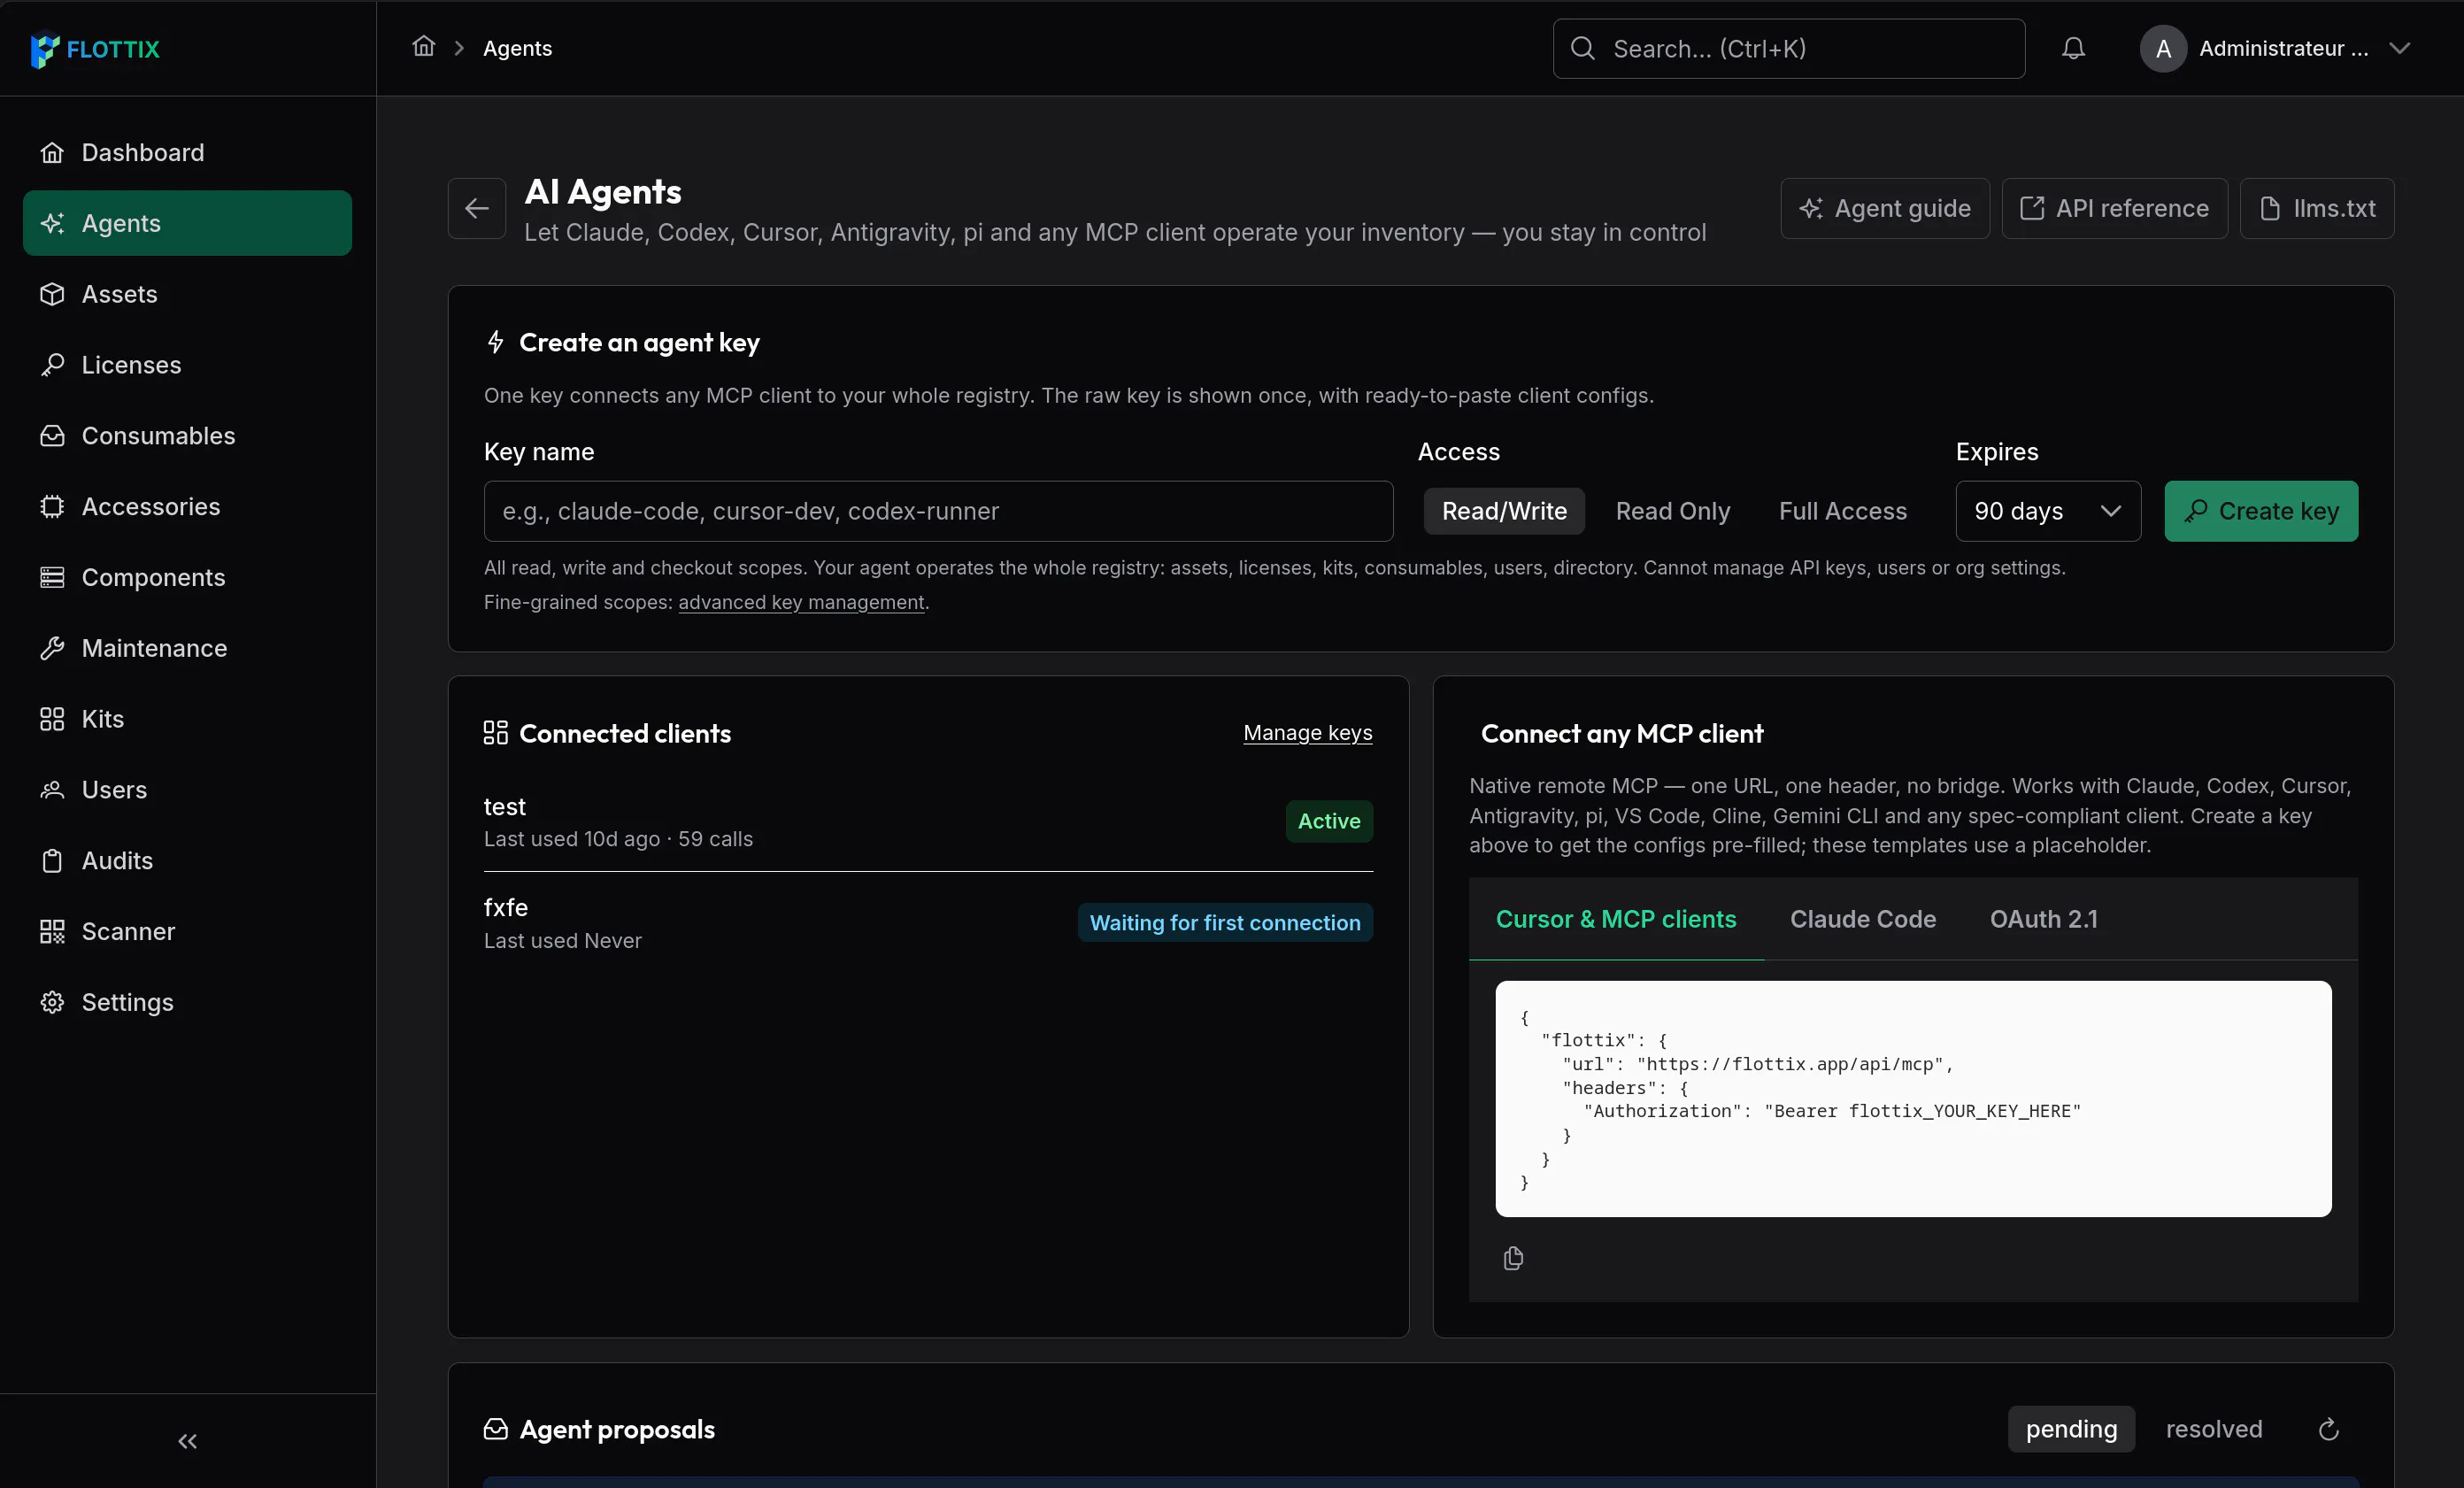Viewport: 2464px width, 1488px height.
Task: Open Accessories in the sidebar
Action: [187, 507]
